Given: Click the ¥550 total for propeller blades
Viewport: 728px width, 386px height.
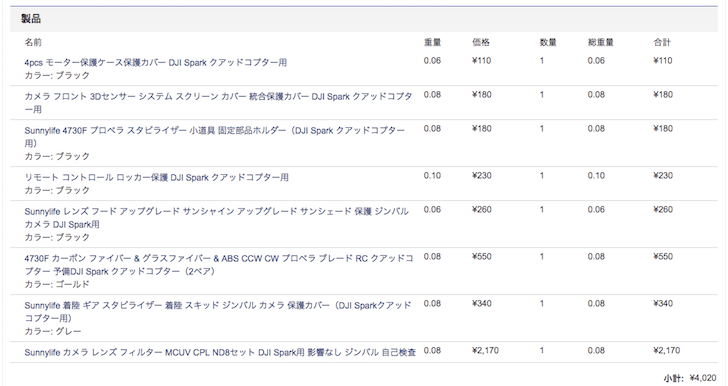Looking at the screenshot, I should (663, 256).
